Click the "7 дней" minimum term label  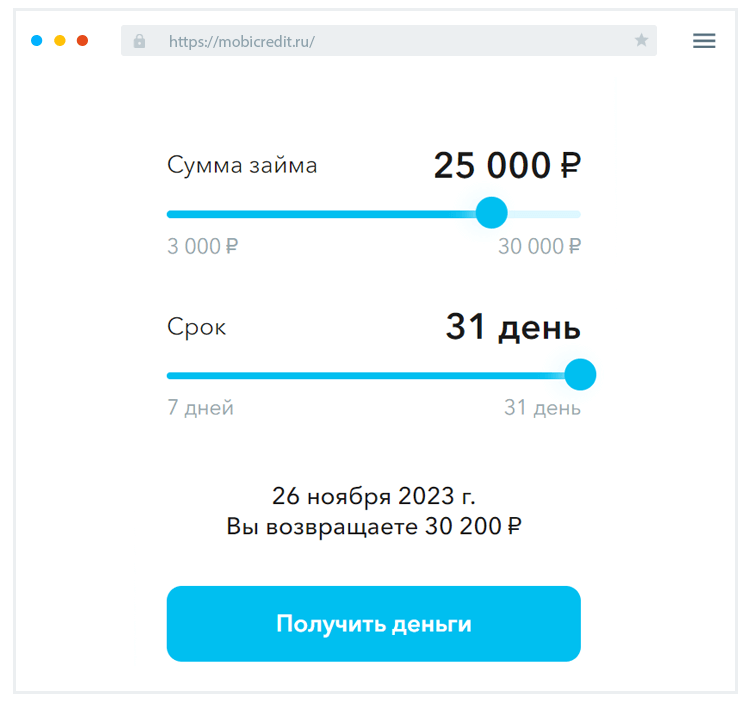[x=200, y=408]
